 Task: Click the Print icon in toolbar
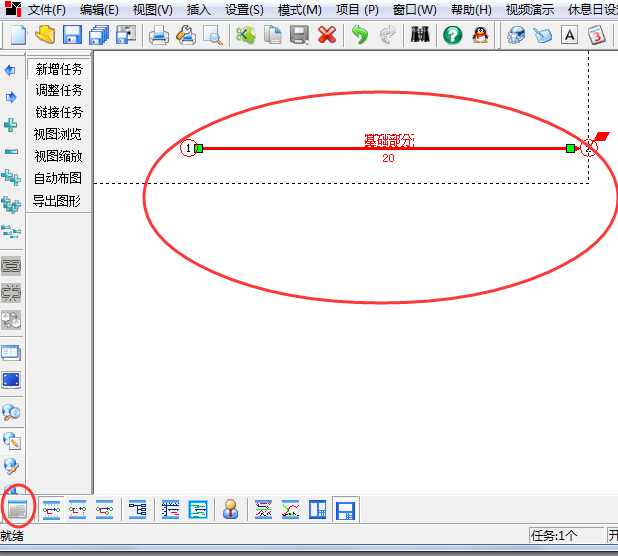[x=159, y=36]
